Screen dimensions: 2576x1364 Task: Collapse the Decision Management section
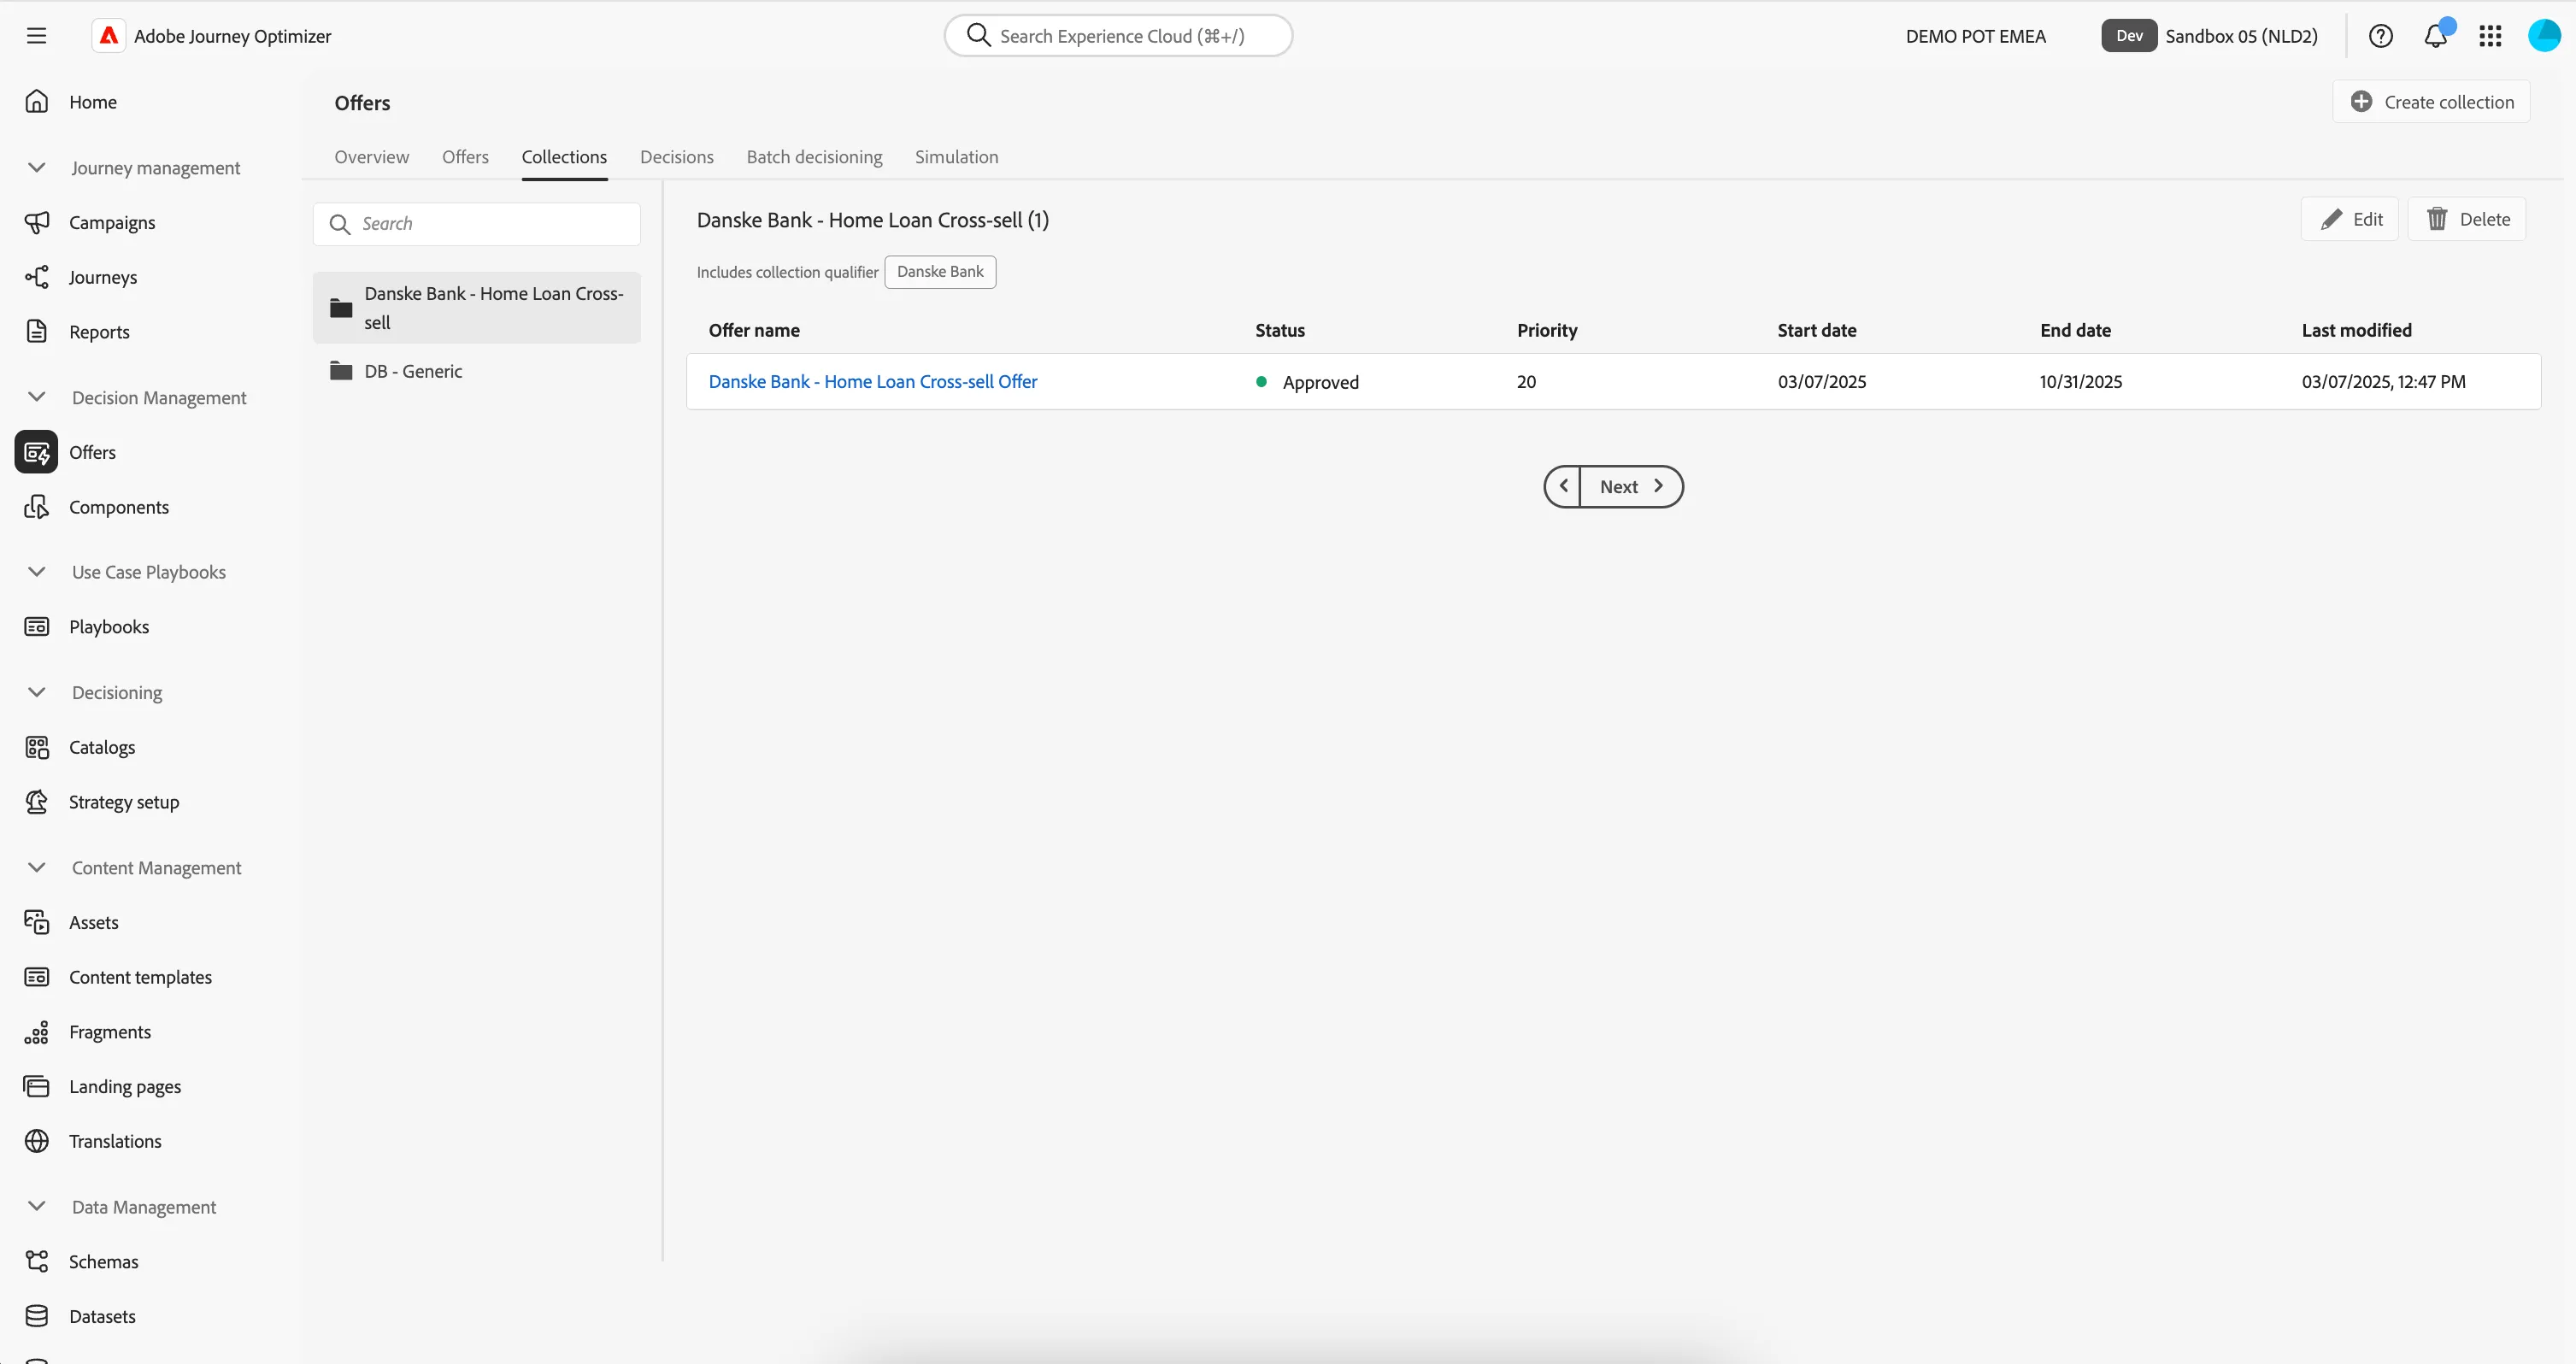click(37, 398)
